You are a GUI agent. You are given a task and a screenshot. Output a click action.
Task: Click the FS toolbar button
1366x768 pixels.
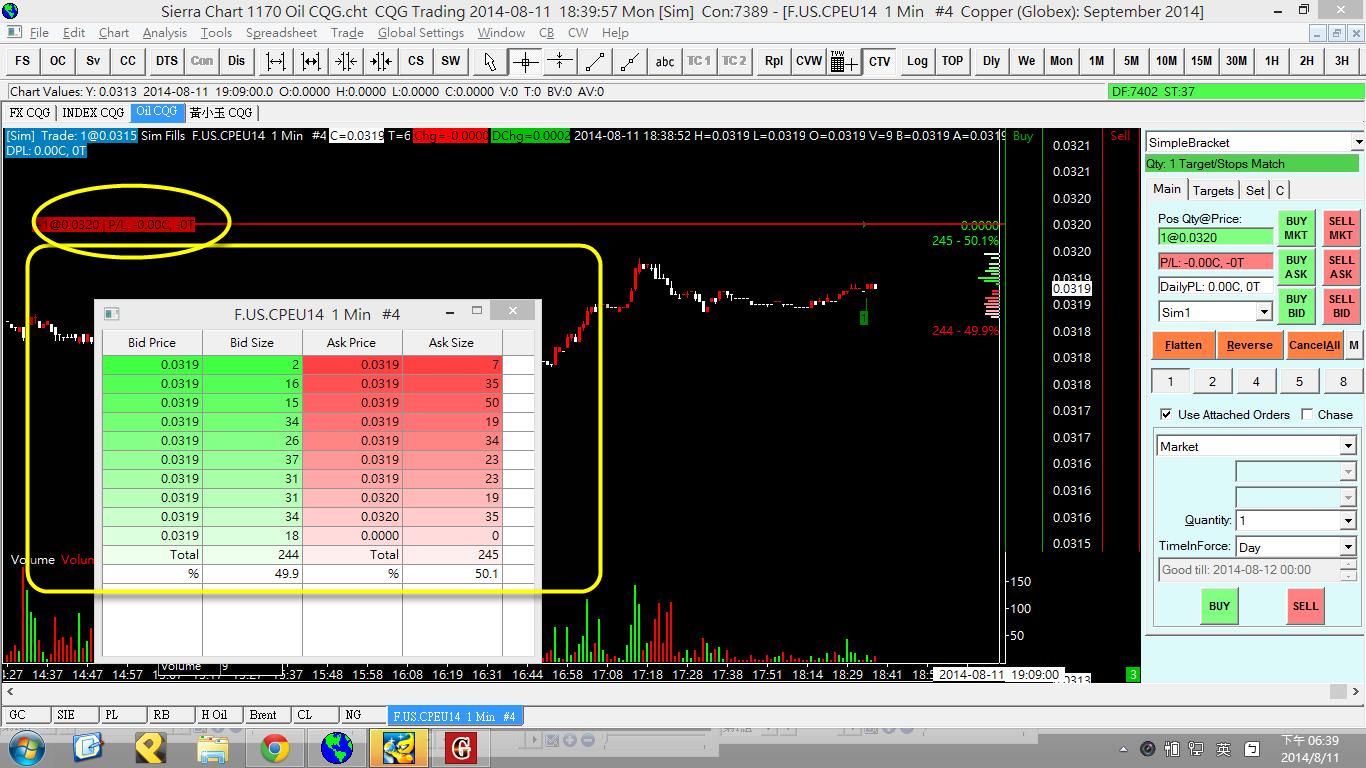click(22, 61)
